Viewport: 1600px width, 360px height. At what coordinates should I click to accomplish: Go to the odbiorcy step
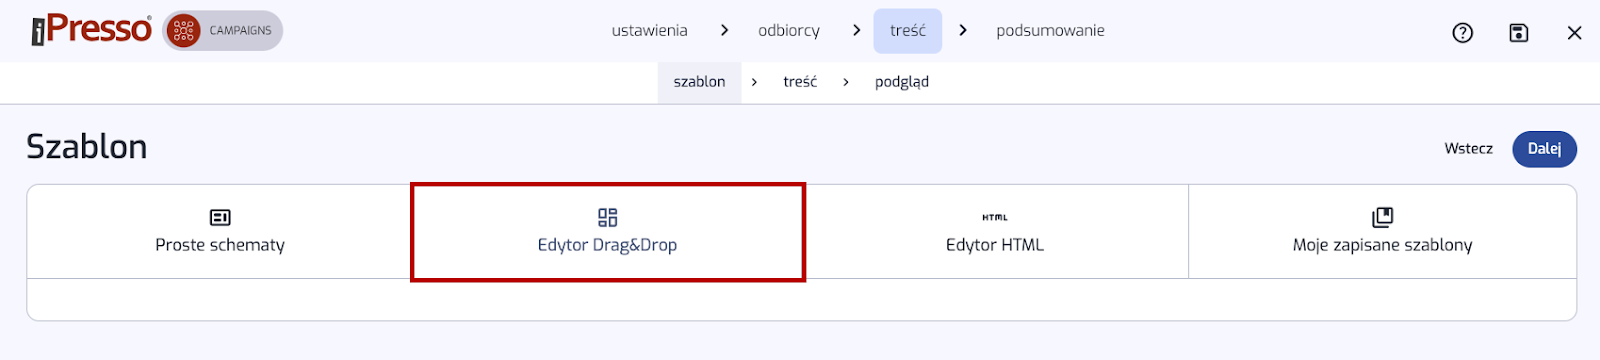(x=789, y=31)
